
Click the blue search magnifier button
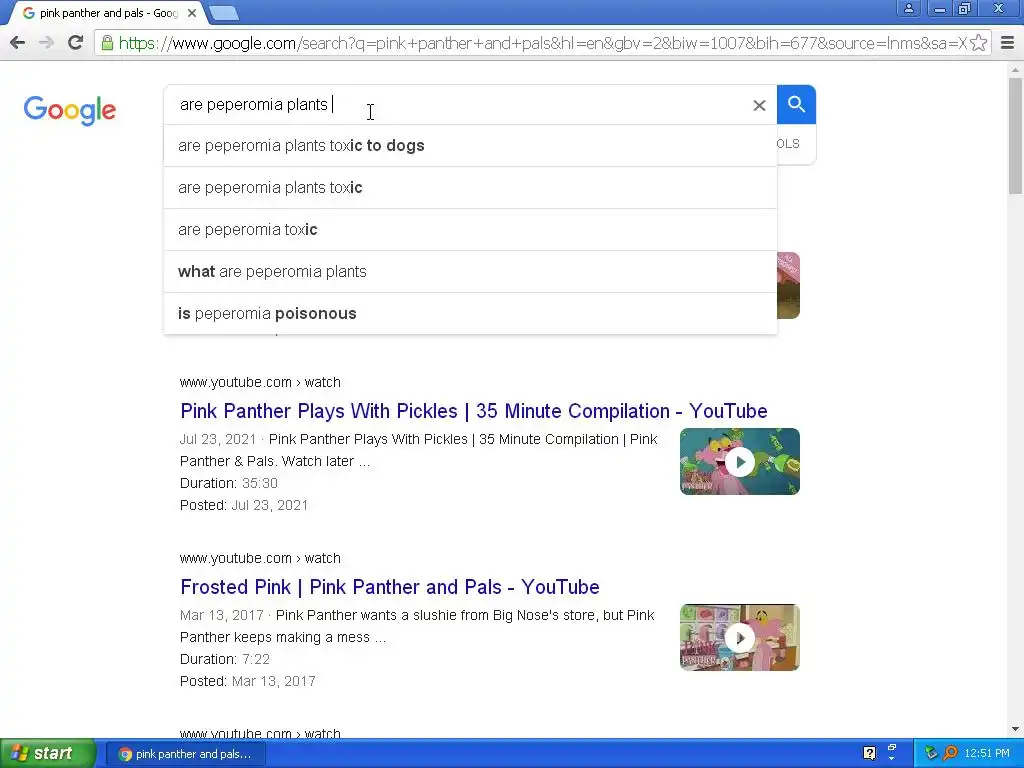click(796, 104)
